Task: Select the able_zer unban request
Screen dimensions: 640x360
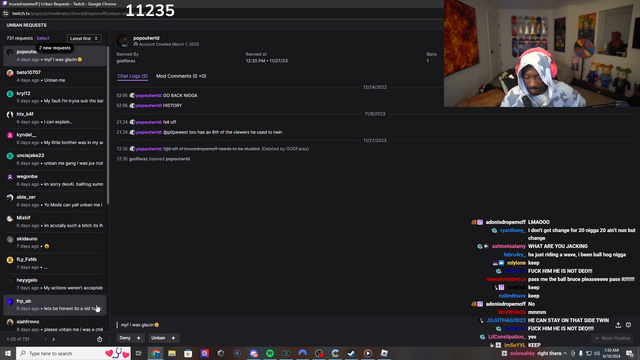Action: (x=55, y=201)
